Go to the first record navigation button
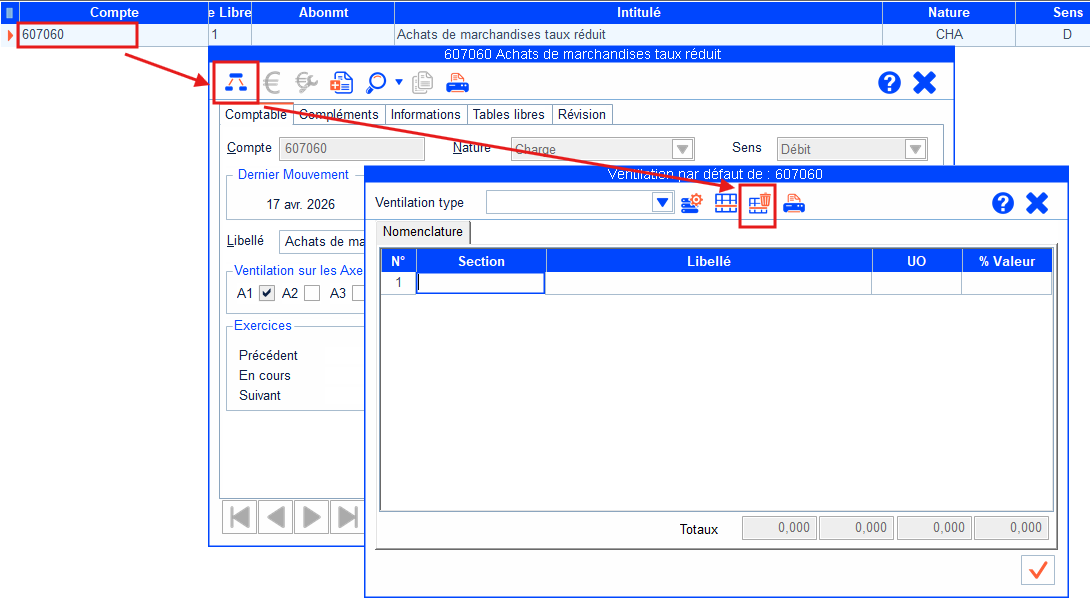 click(x=240, y=517)
